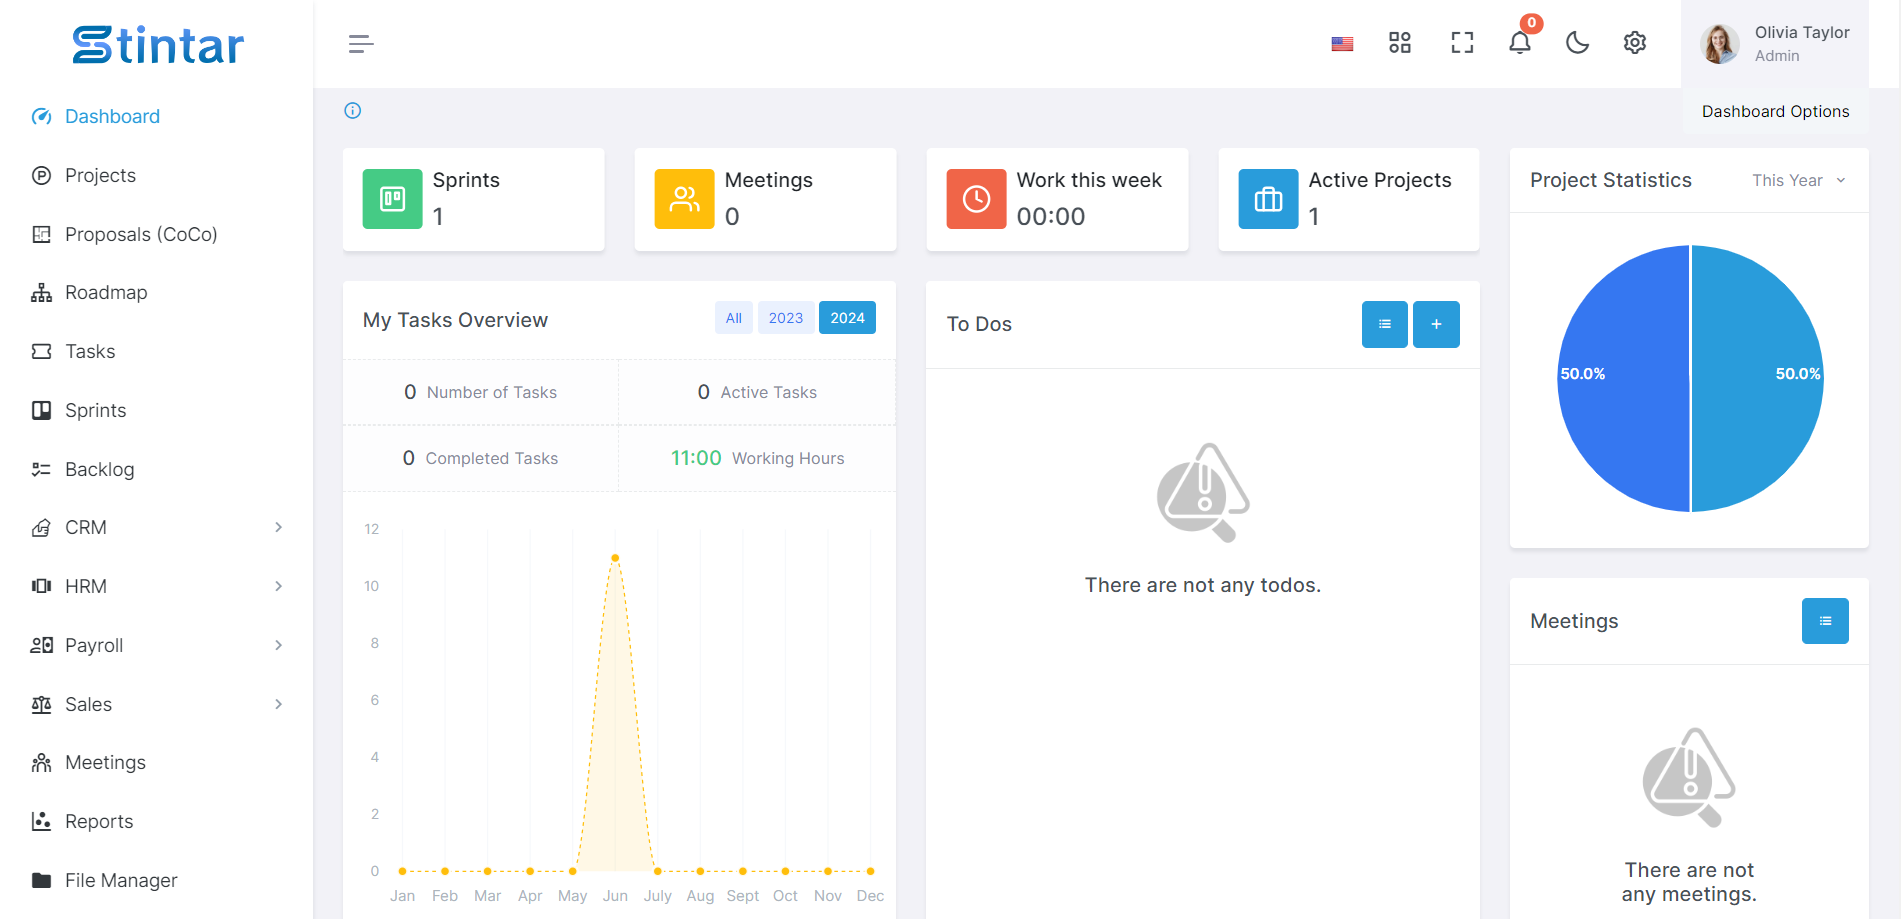
Task: Enter fullscreen mode icon
Action: [x=1462, y=43]
